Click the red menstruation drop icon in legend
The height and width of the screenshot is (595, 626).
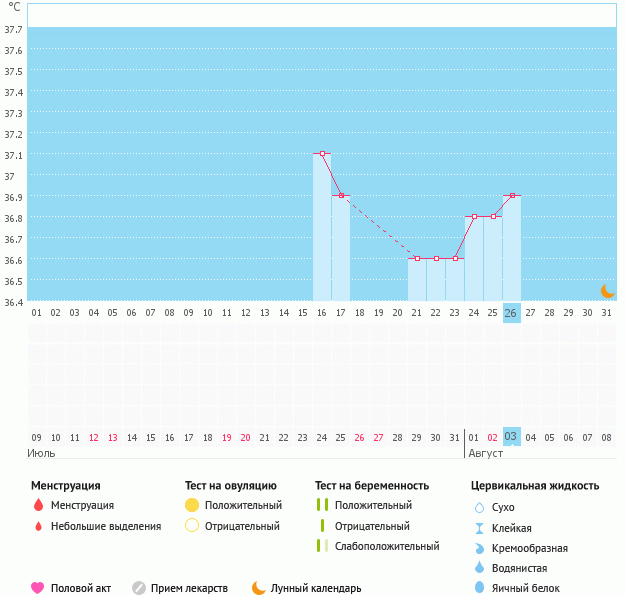point(38,505)
